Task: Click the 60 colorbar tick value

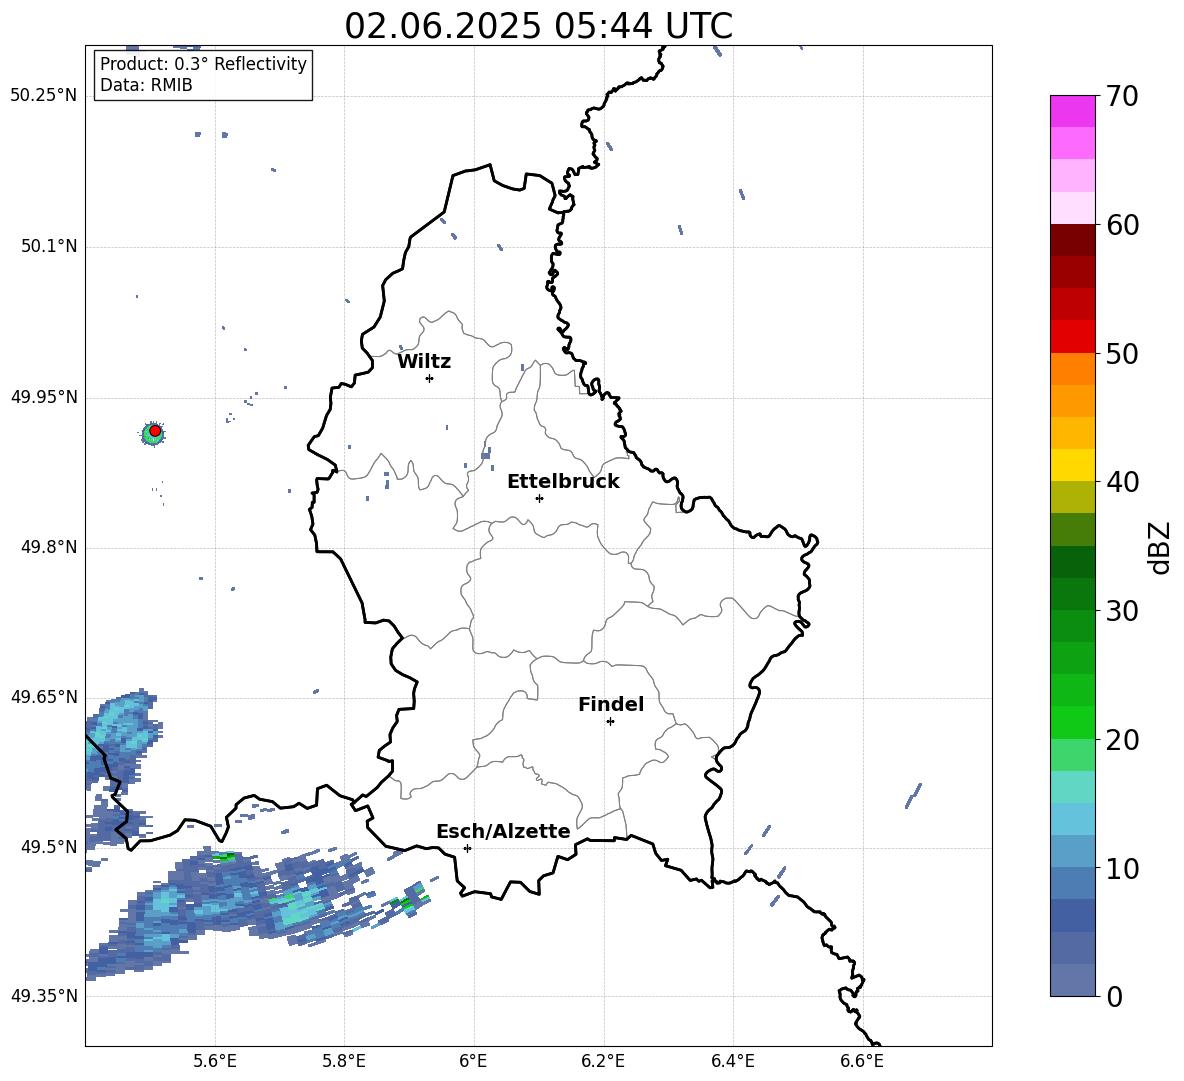Action: pos(1123,225)
